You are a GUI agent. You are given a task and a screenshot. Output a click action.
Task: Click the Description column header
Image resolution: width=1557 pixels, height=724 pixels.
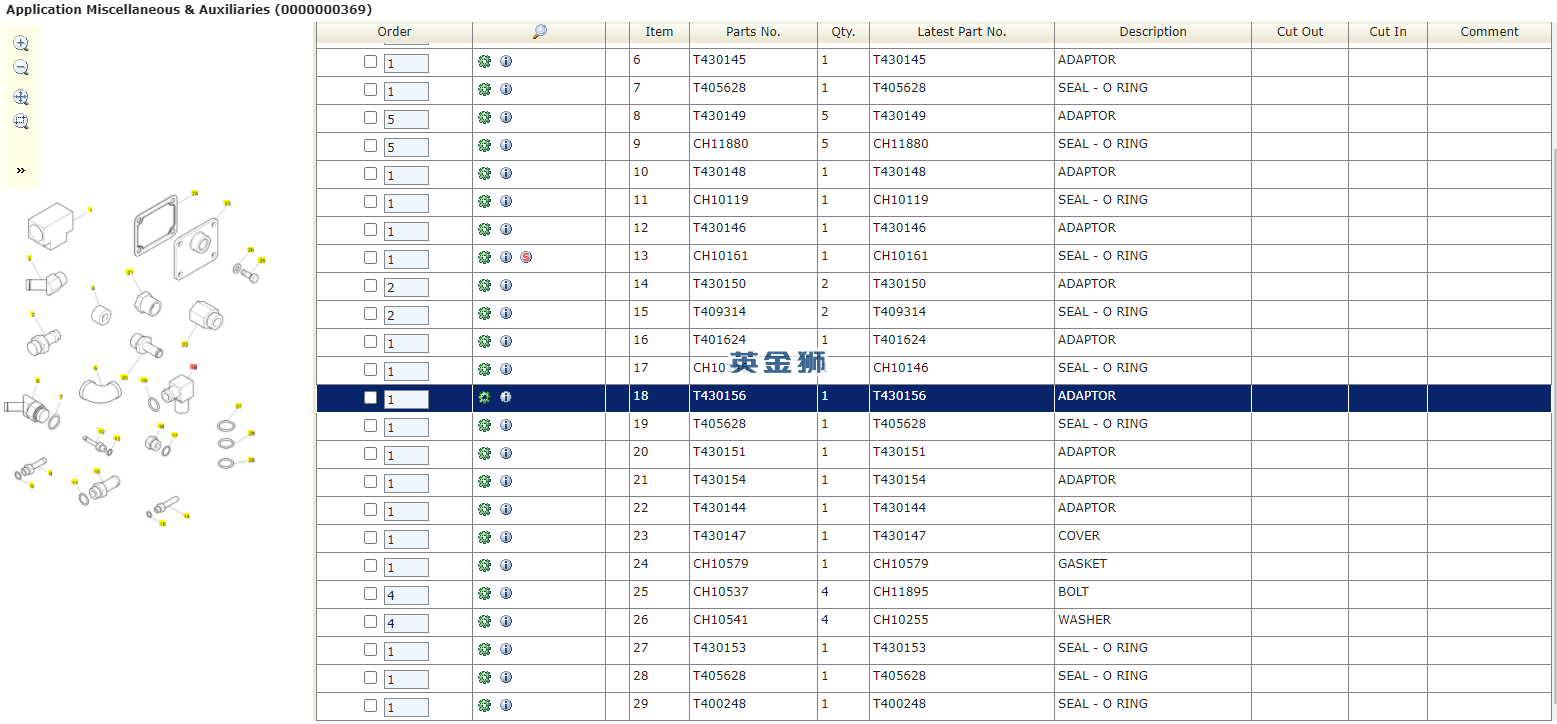[x=1153, y=32]
